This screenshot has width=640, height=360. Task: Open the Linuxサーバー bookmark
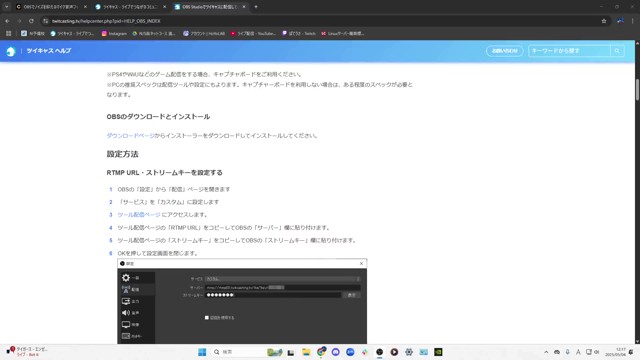coord(342,33)
